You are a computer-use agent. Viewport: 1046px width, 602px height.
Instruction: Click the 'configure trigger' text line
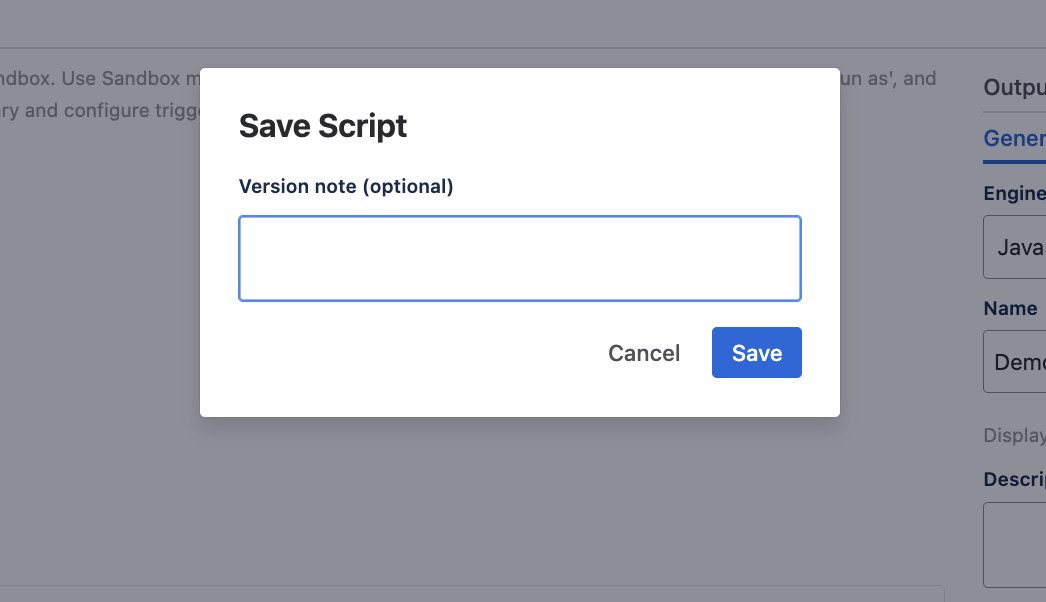pos(100,110)
